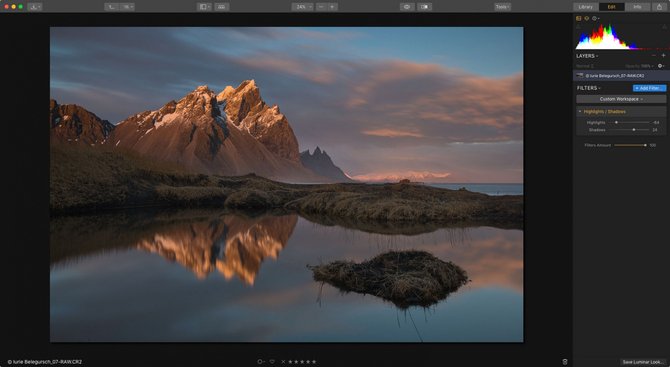Image resolution: width=670 pixels, height=367 pixels.
Task: Click Save Luminar Look button
Action: [643, 362]
